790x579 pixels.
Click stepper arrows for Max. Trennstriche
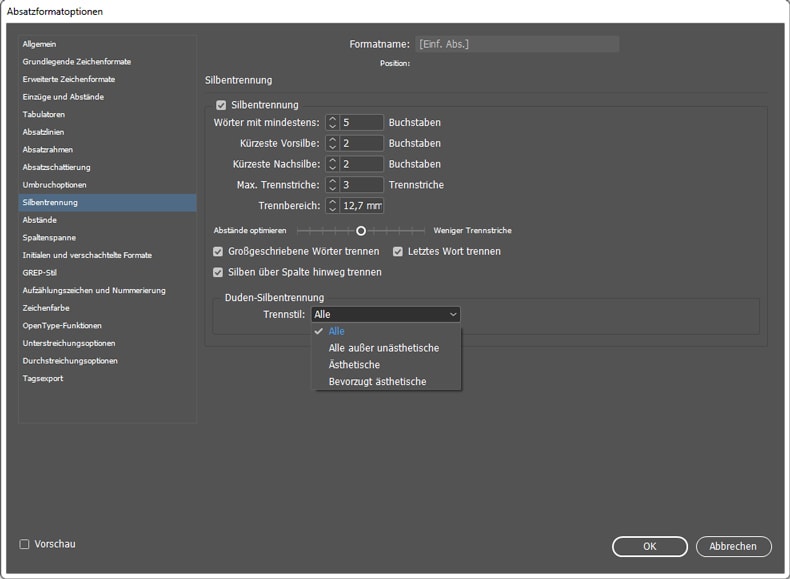(x=333, y=185)
